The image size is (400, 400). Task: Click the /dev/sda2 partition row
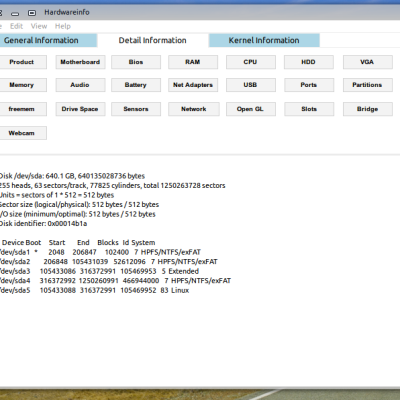point(109,262)
